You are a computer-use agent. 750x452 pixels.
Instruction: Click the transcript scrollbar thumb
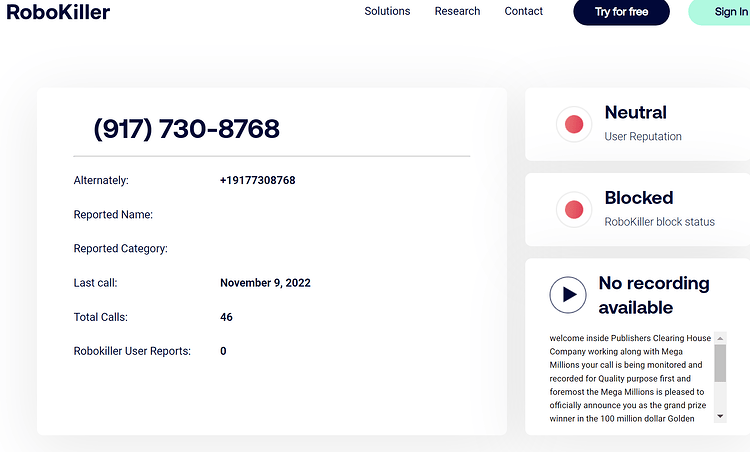point(720,363)
